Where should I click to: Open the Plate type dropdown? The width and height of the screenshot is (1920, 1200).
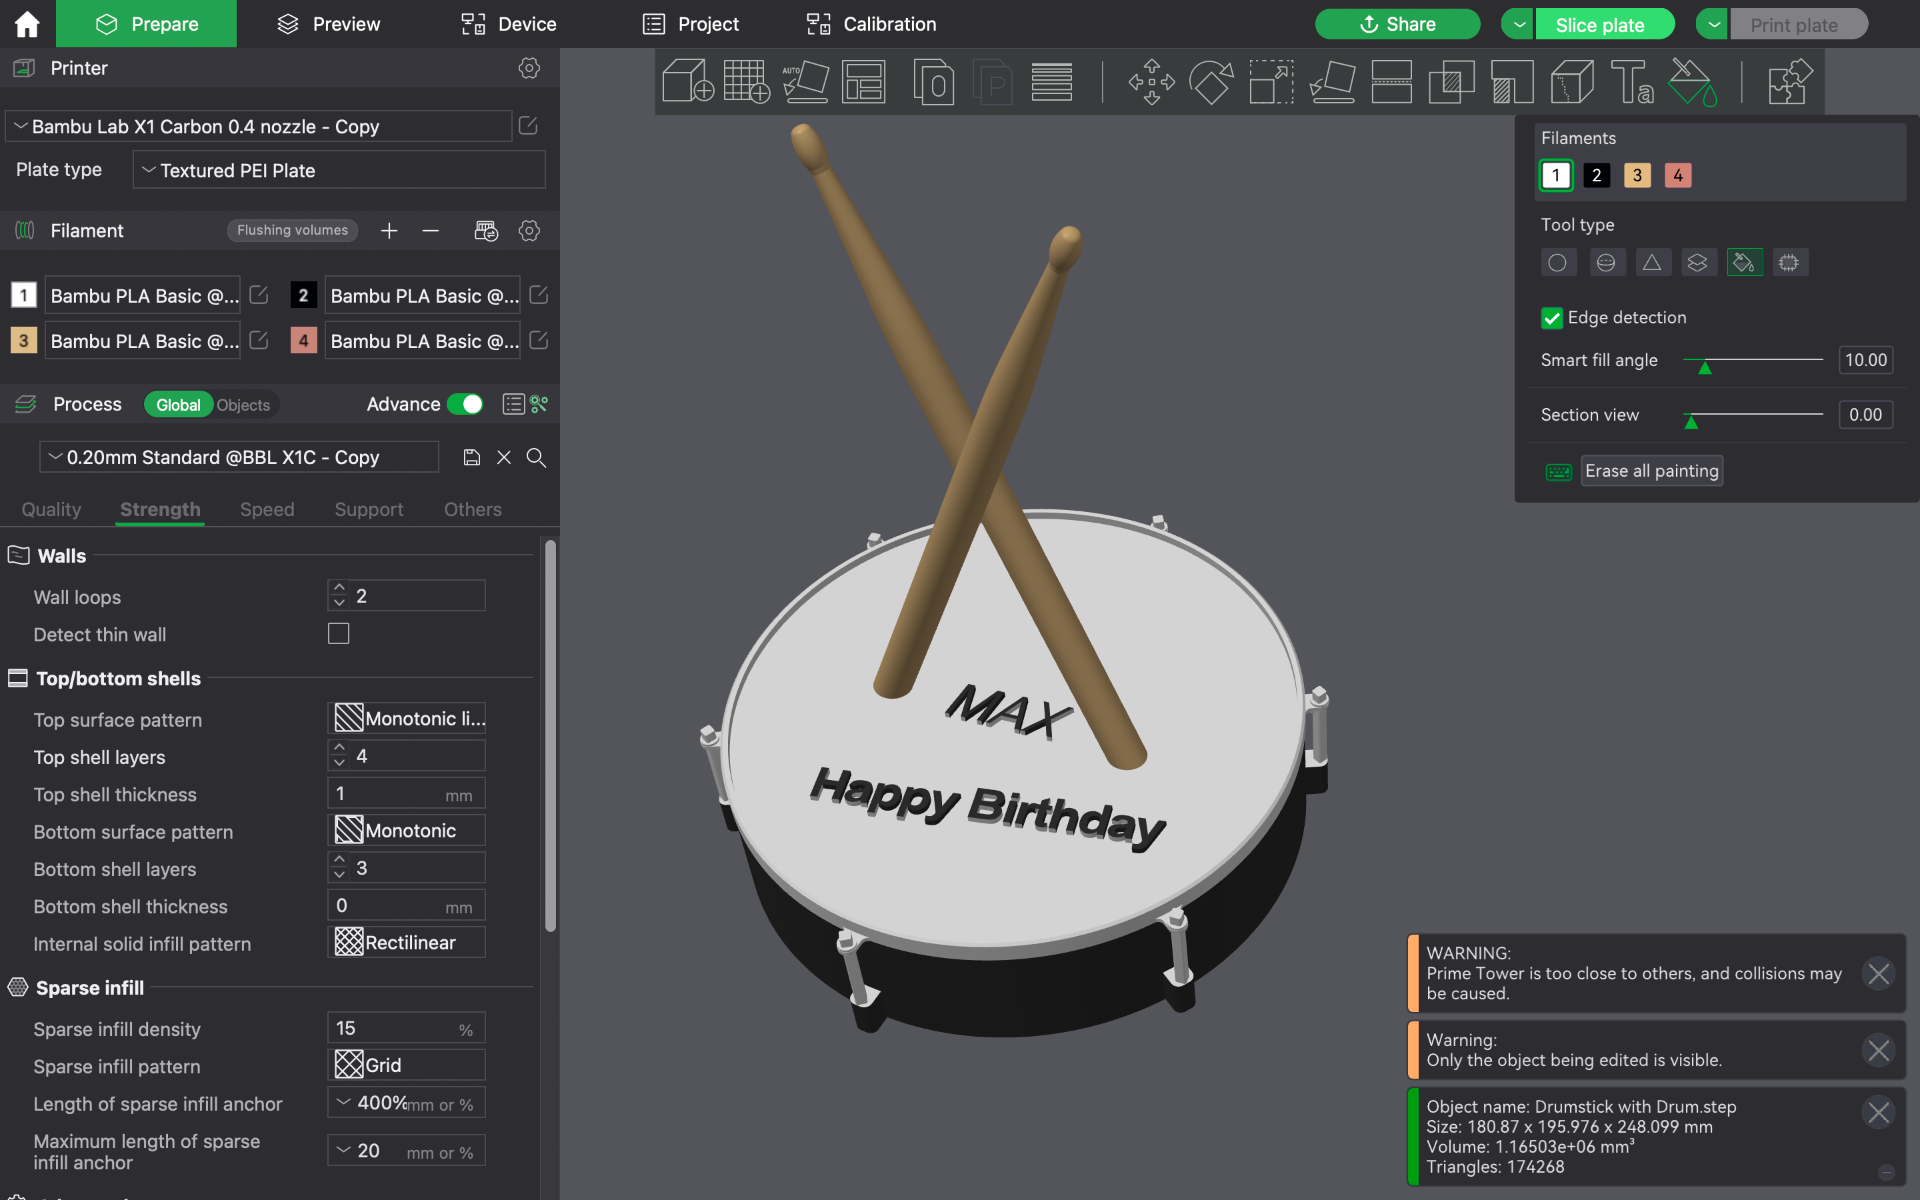(x=339, y=170)
